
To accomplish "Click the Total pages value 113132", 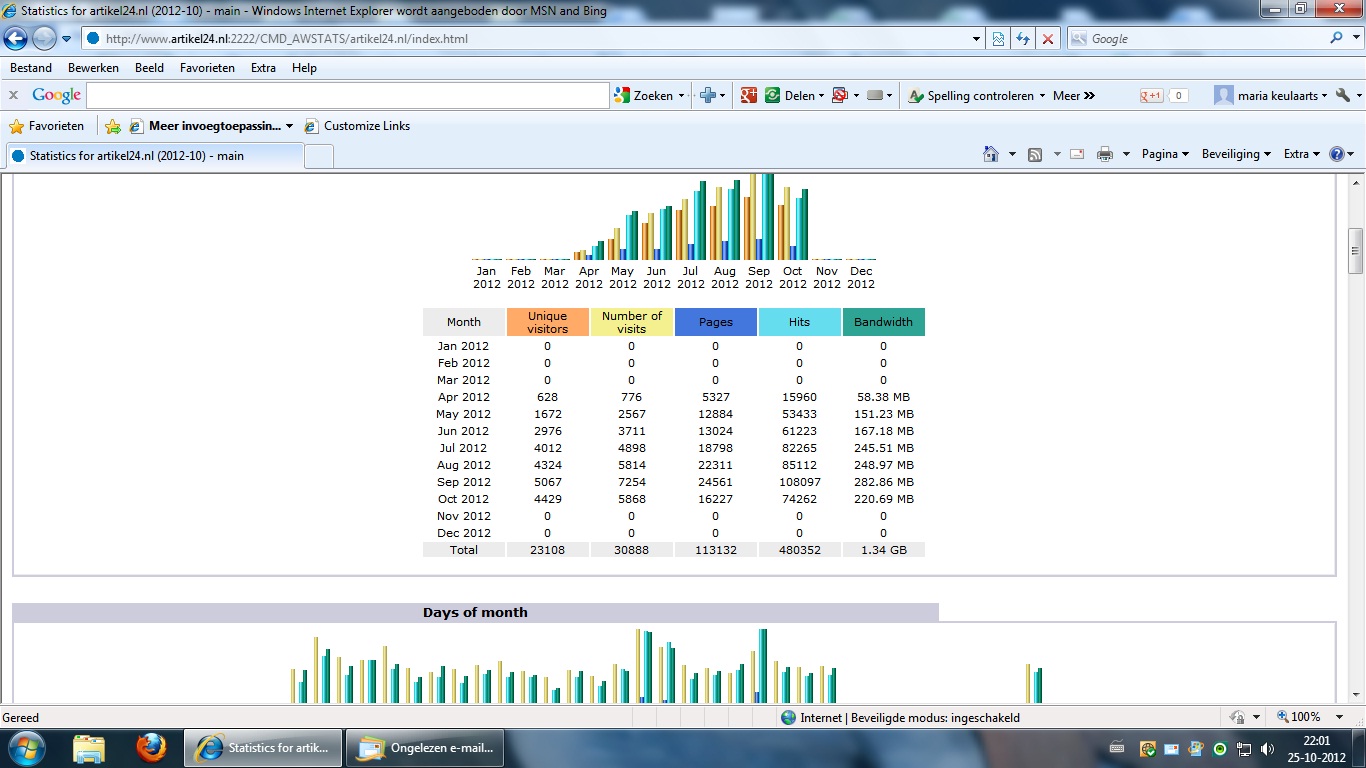I will pyautogui.click(x=716, y=550).
